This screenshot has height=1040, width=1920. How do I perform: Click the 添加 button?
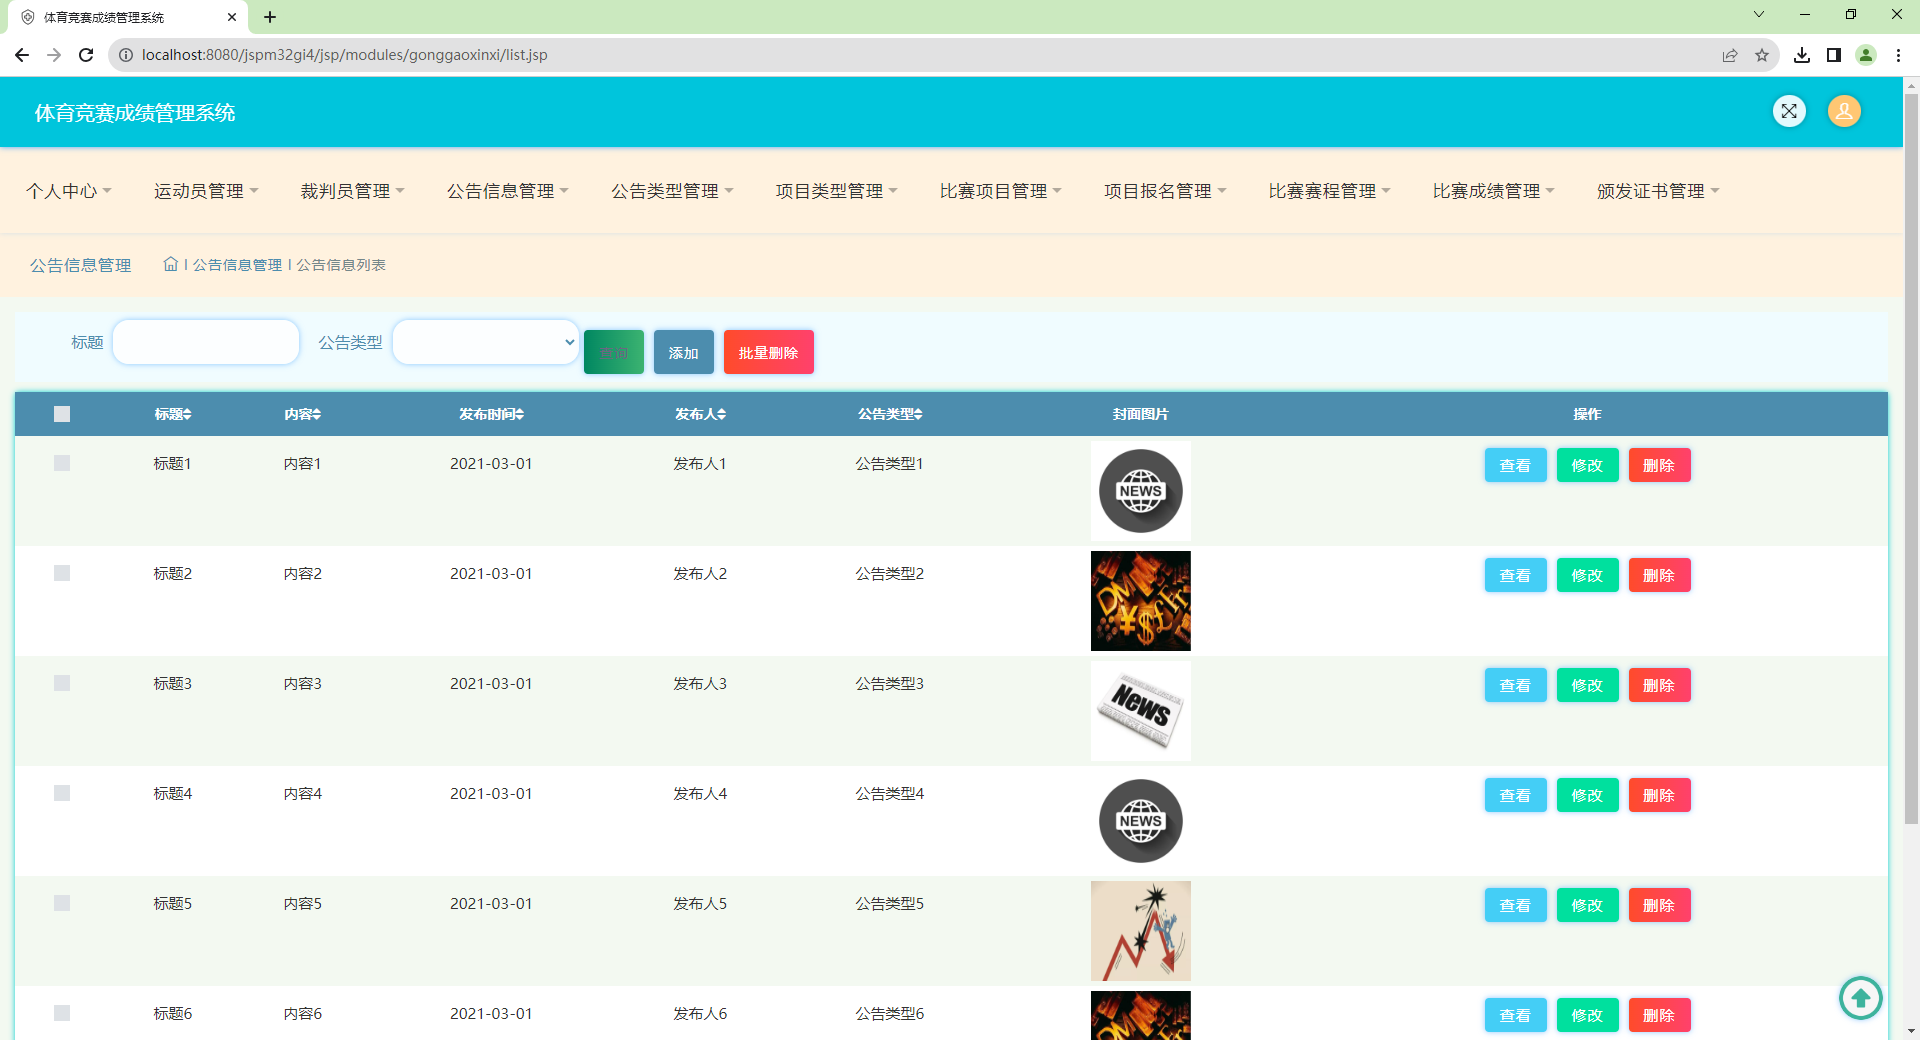coord(684,352)
